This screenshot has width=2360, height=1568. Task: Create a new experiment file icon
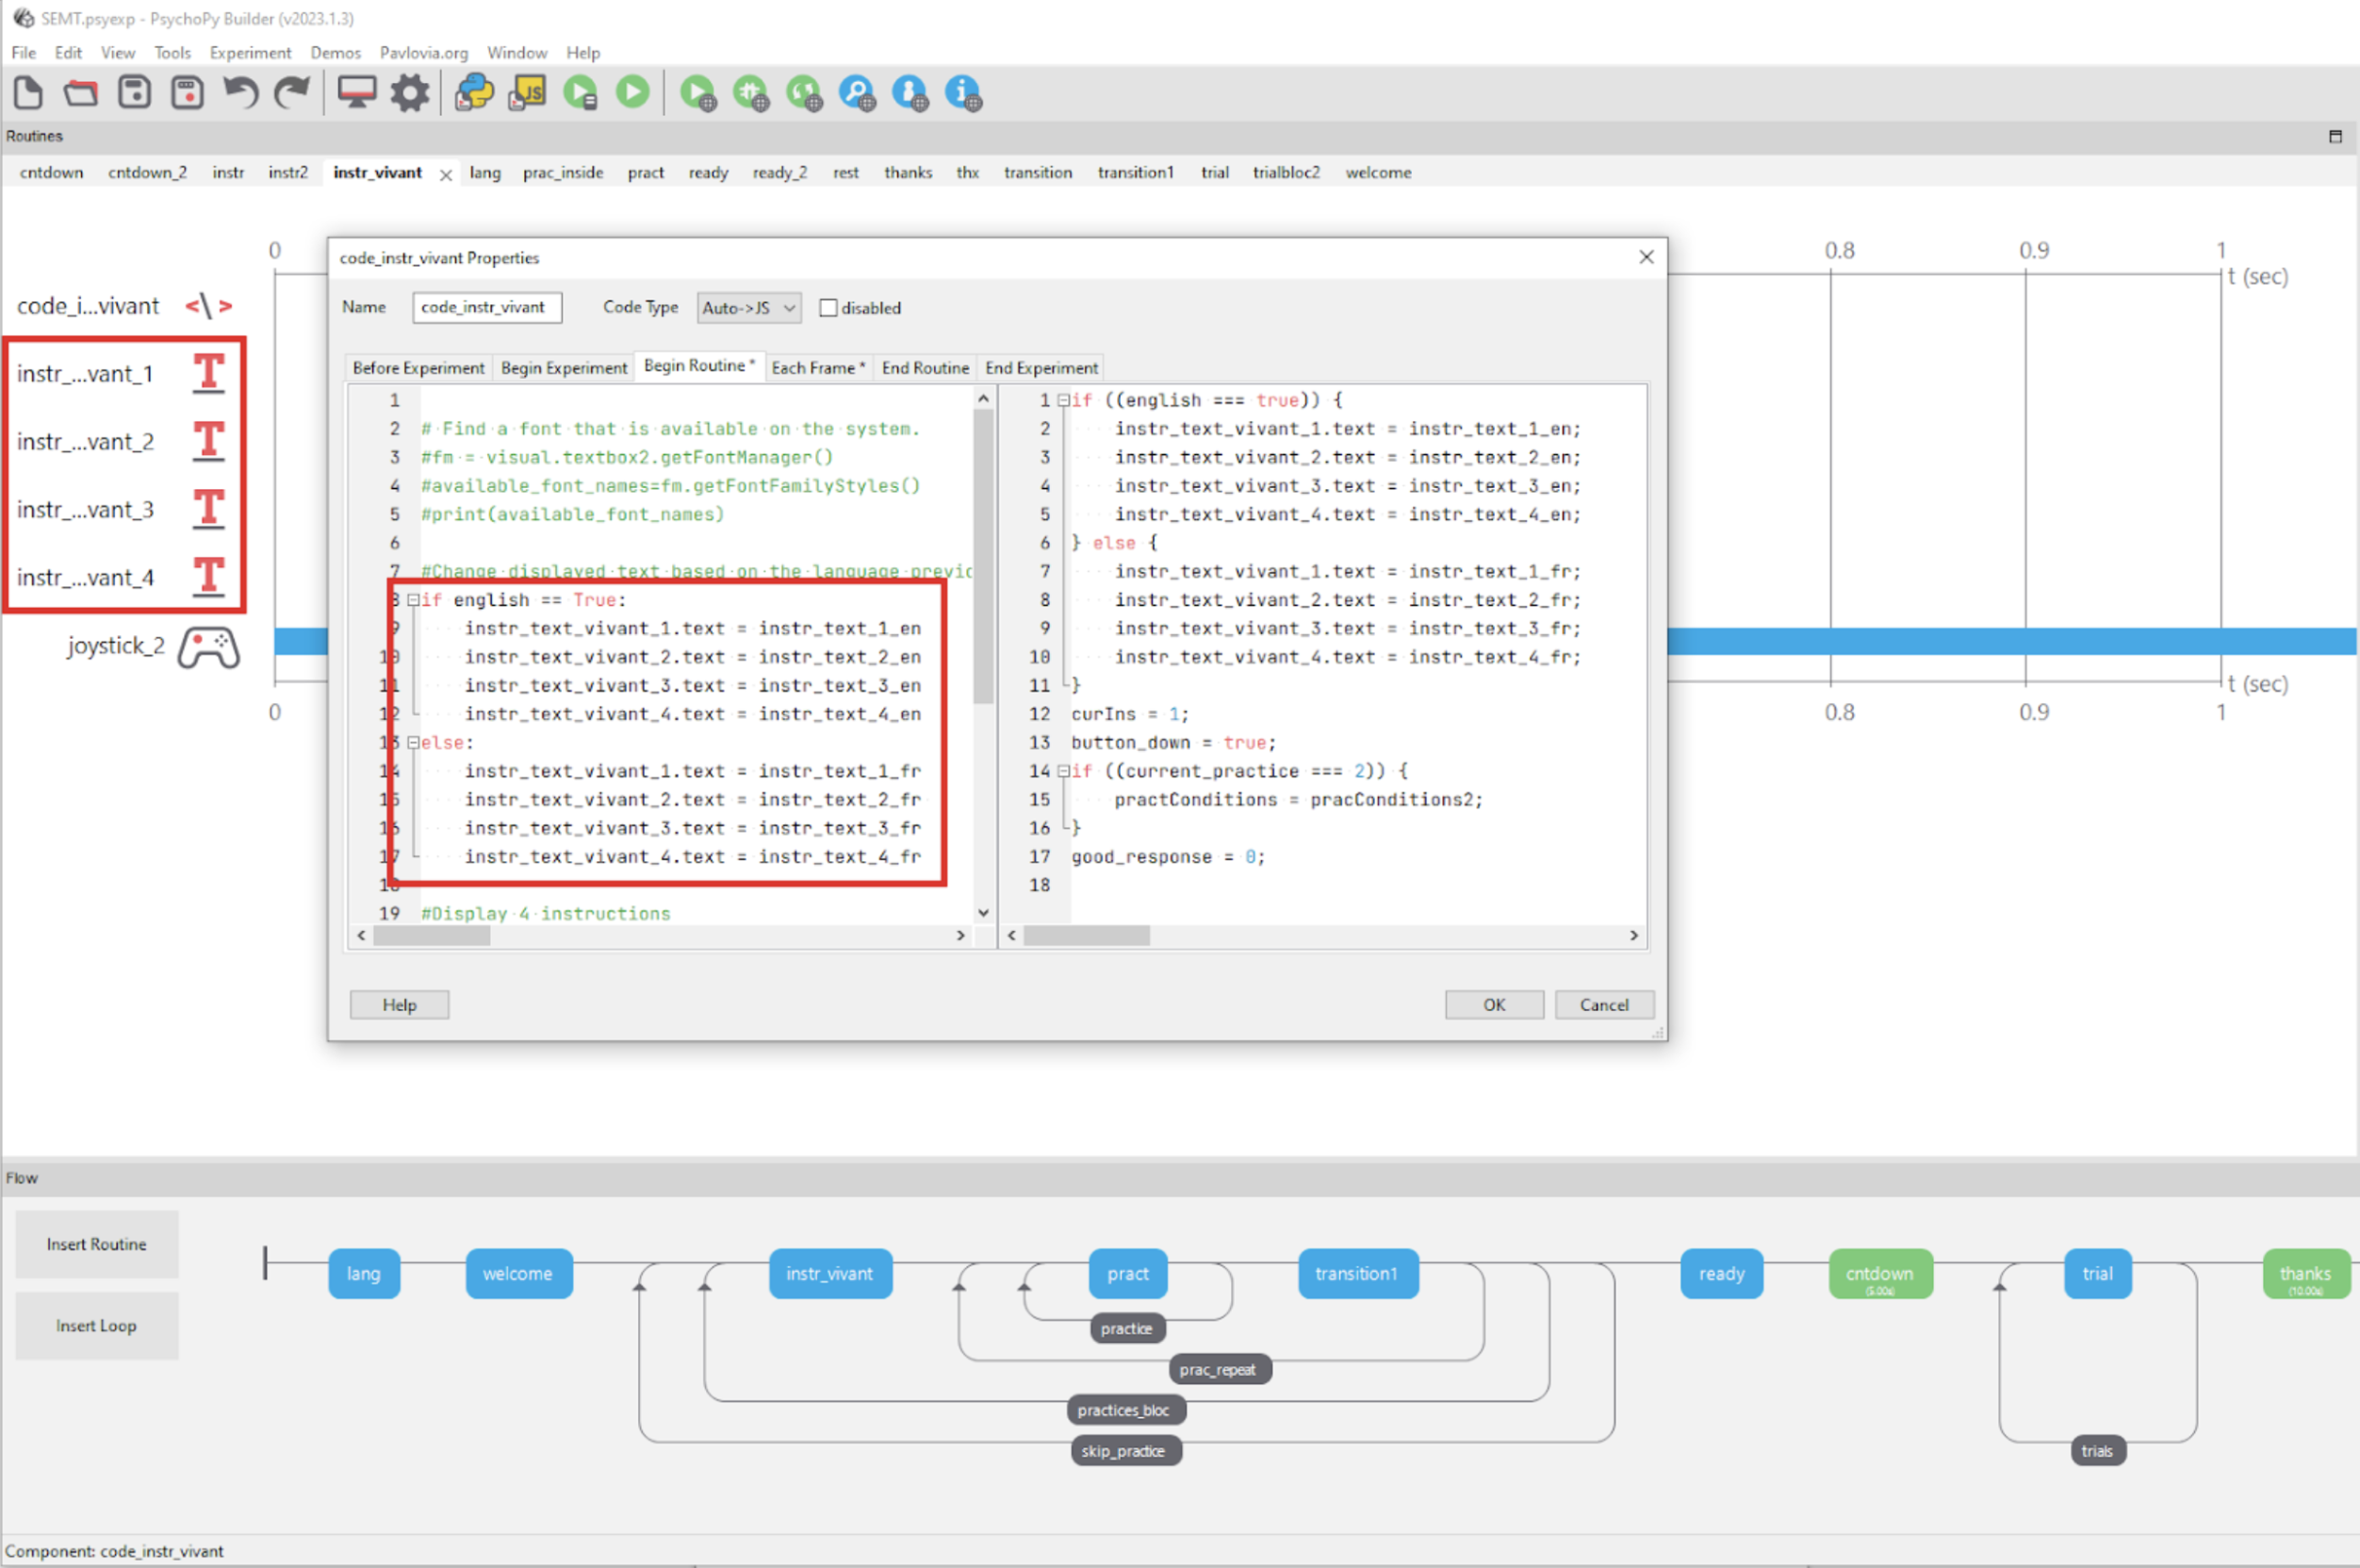click(28, 93)
